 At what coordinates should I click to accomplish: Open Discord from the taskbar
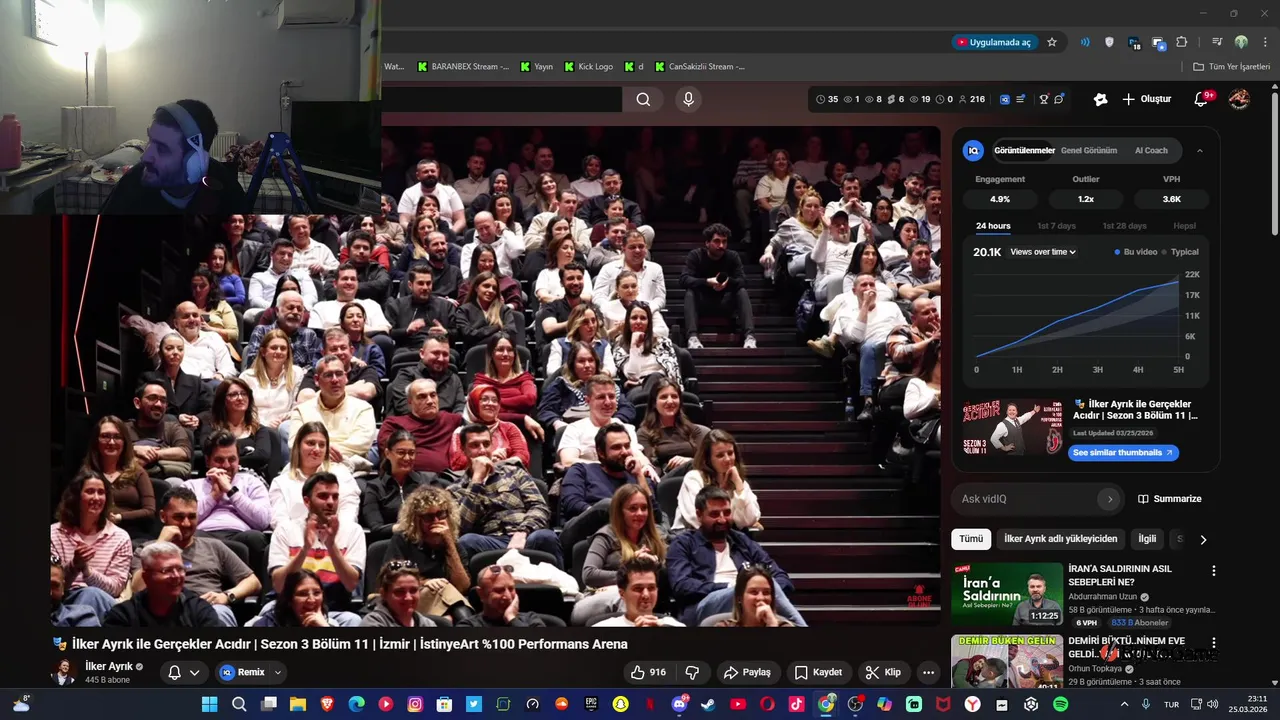(680, 704)
